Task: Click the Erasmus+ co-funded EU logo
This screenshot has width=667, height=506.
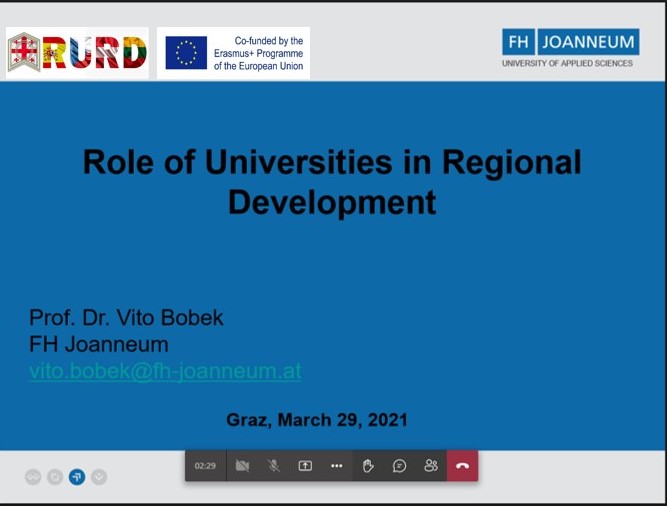Action: pyautogui.click(x=233, y=53)
